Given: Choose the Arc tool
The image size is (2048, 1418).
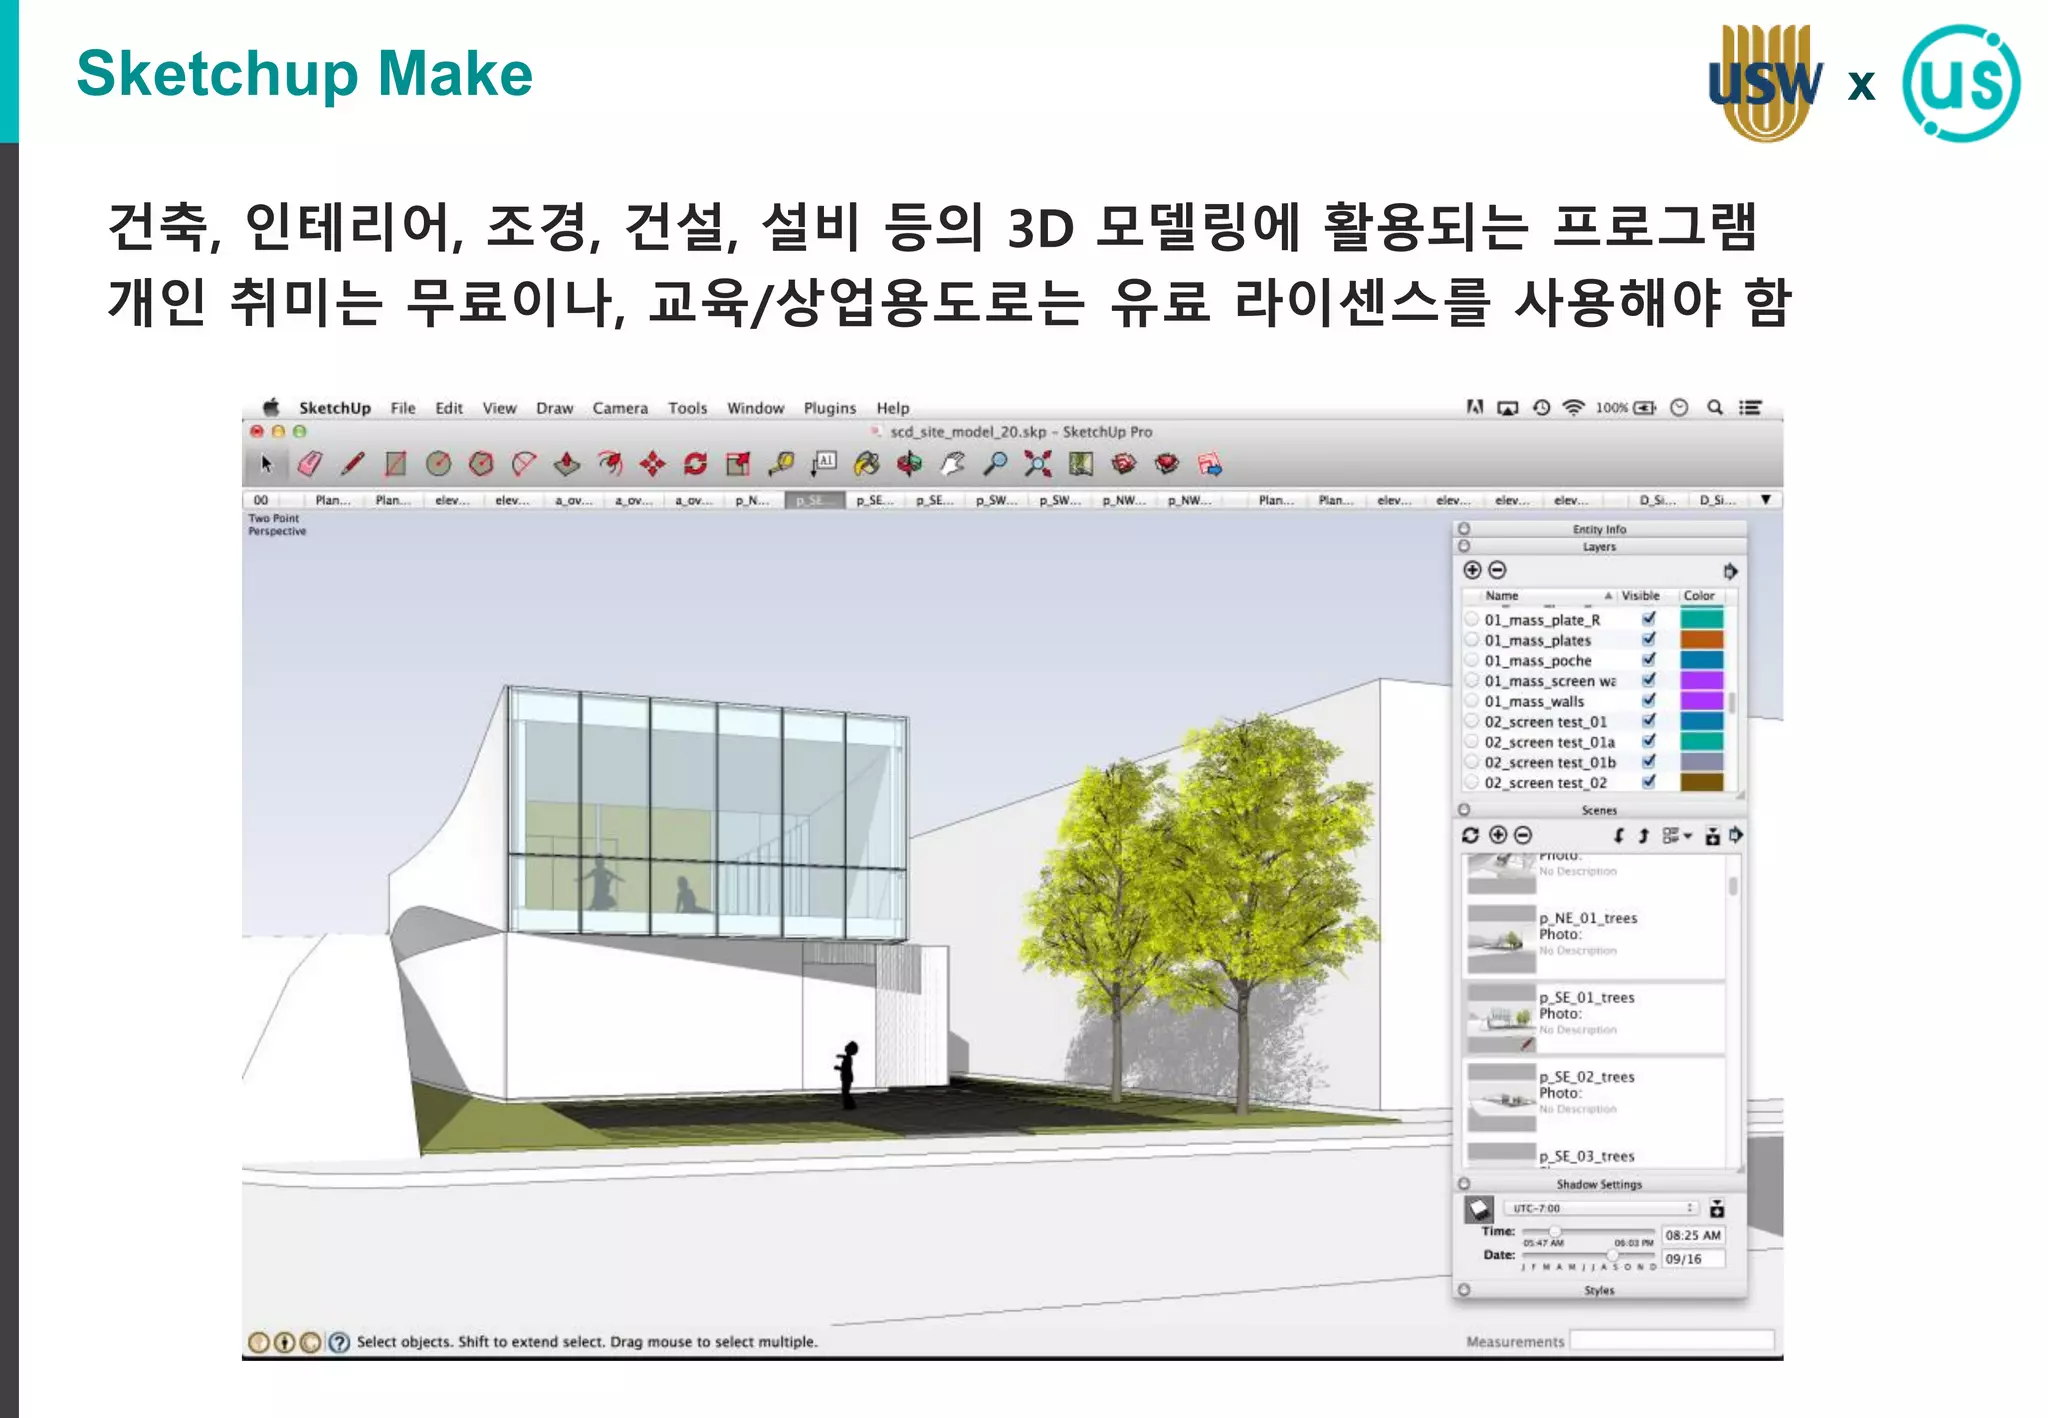Looking at the screenshot, I should (x=524, y=464).
